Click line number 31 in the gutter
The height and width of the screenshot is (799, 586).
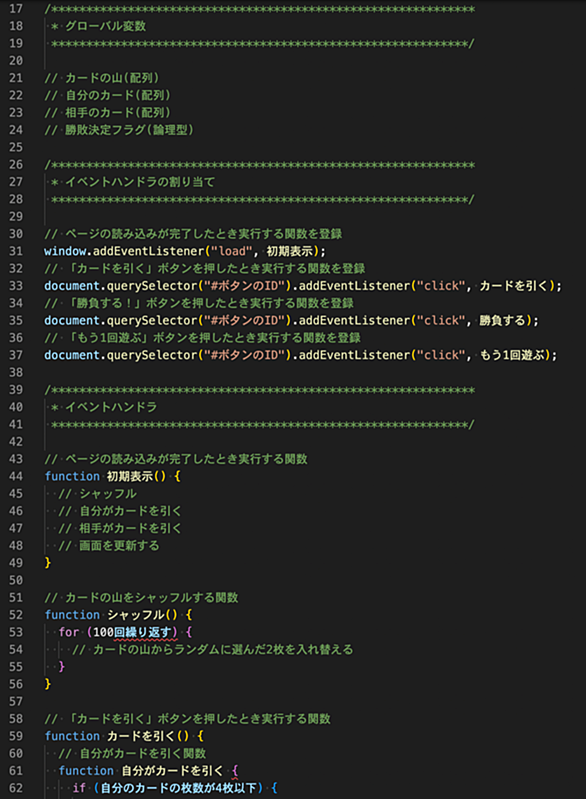(x=16, y=251)
